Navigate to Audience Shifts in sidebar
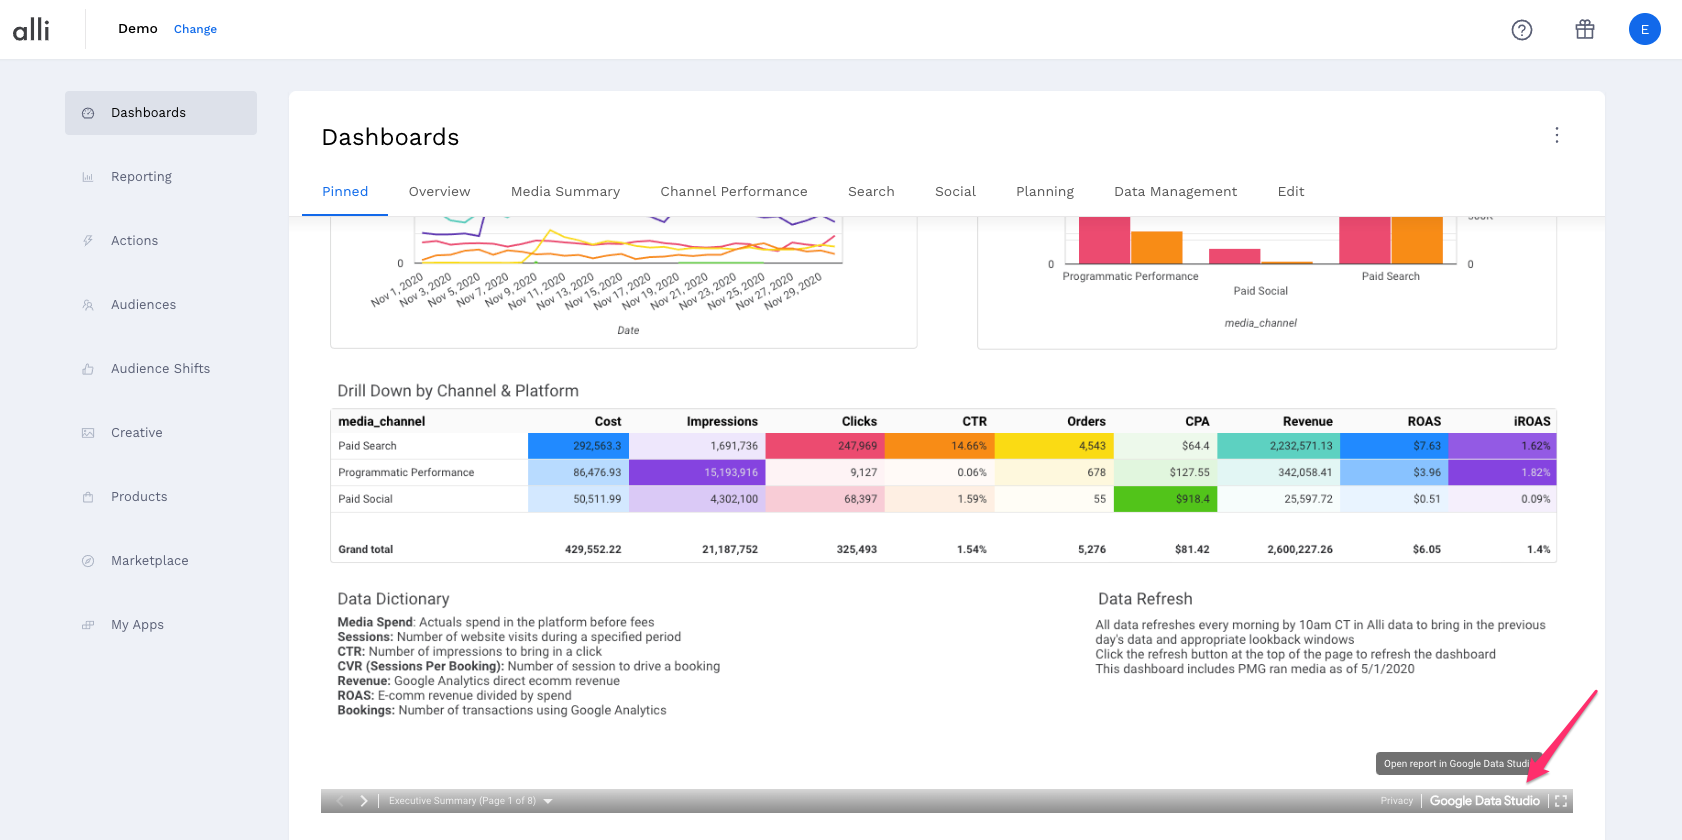The width and height of the screenshot is (1682, 840). tap(160, 369)
